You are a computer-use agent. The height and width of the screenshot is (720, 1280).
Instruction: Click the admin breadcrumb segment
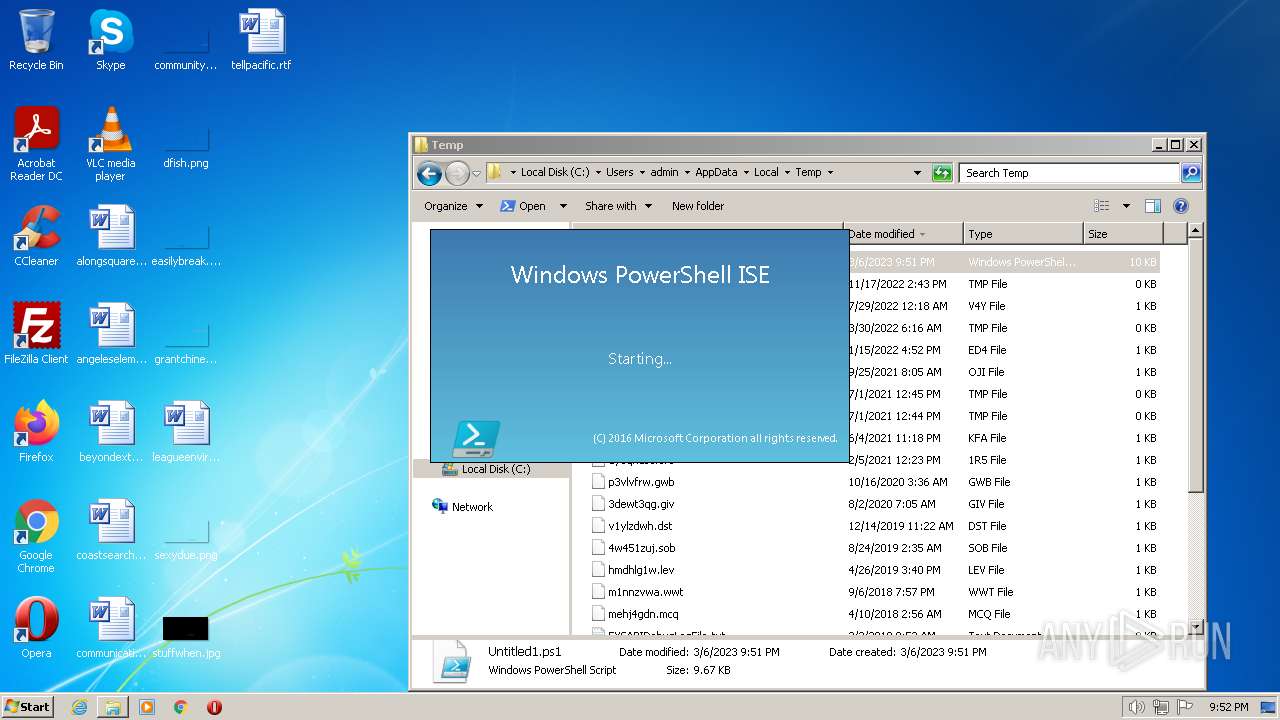(664, 173)
